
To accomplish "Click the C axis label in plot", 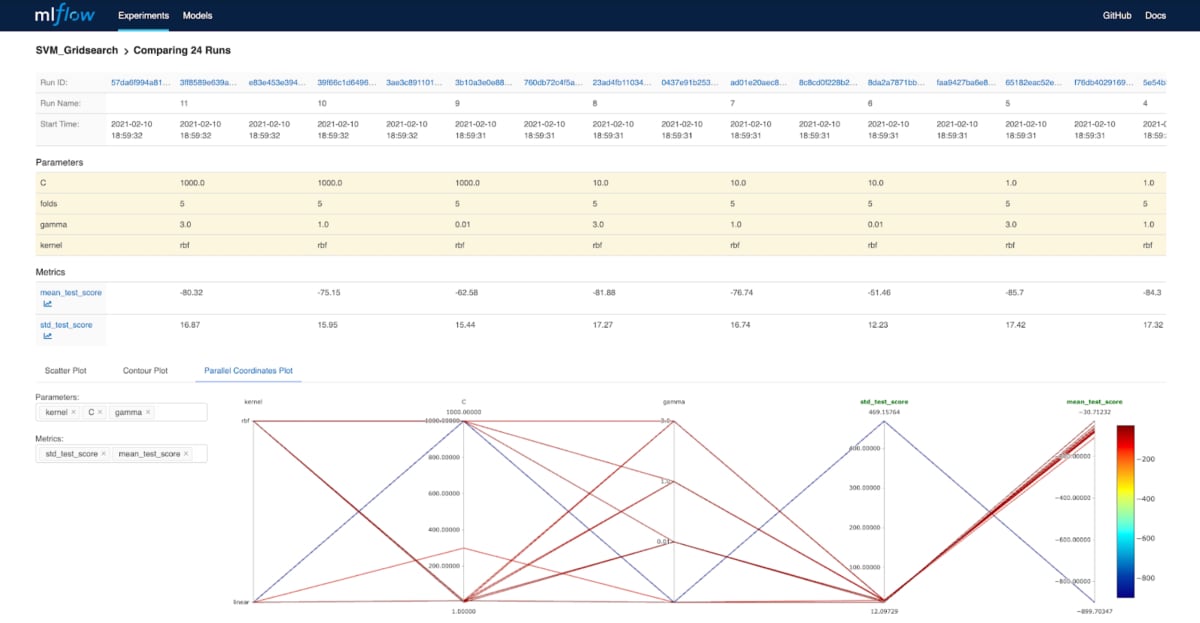I will click(463, 401).
